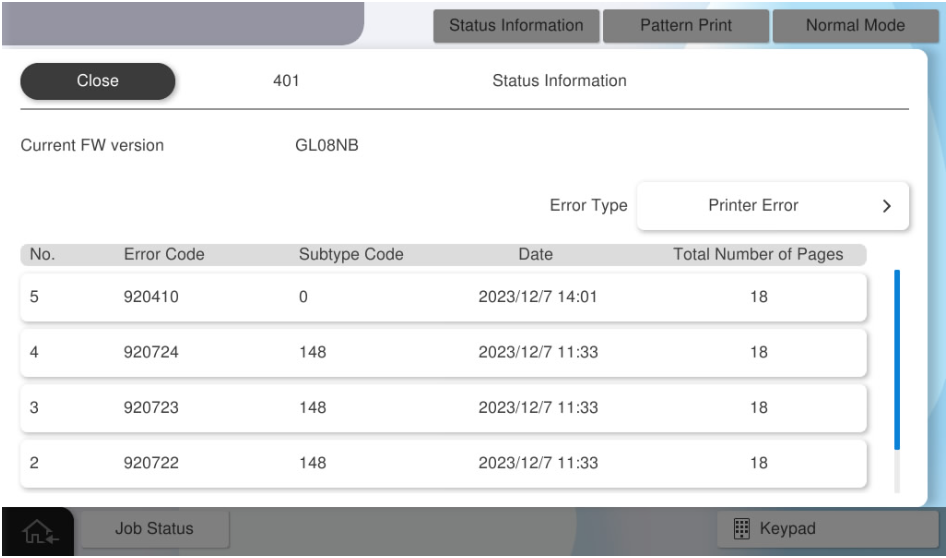Click the No. column header

pos(41,255)
